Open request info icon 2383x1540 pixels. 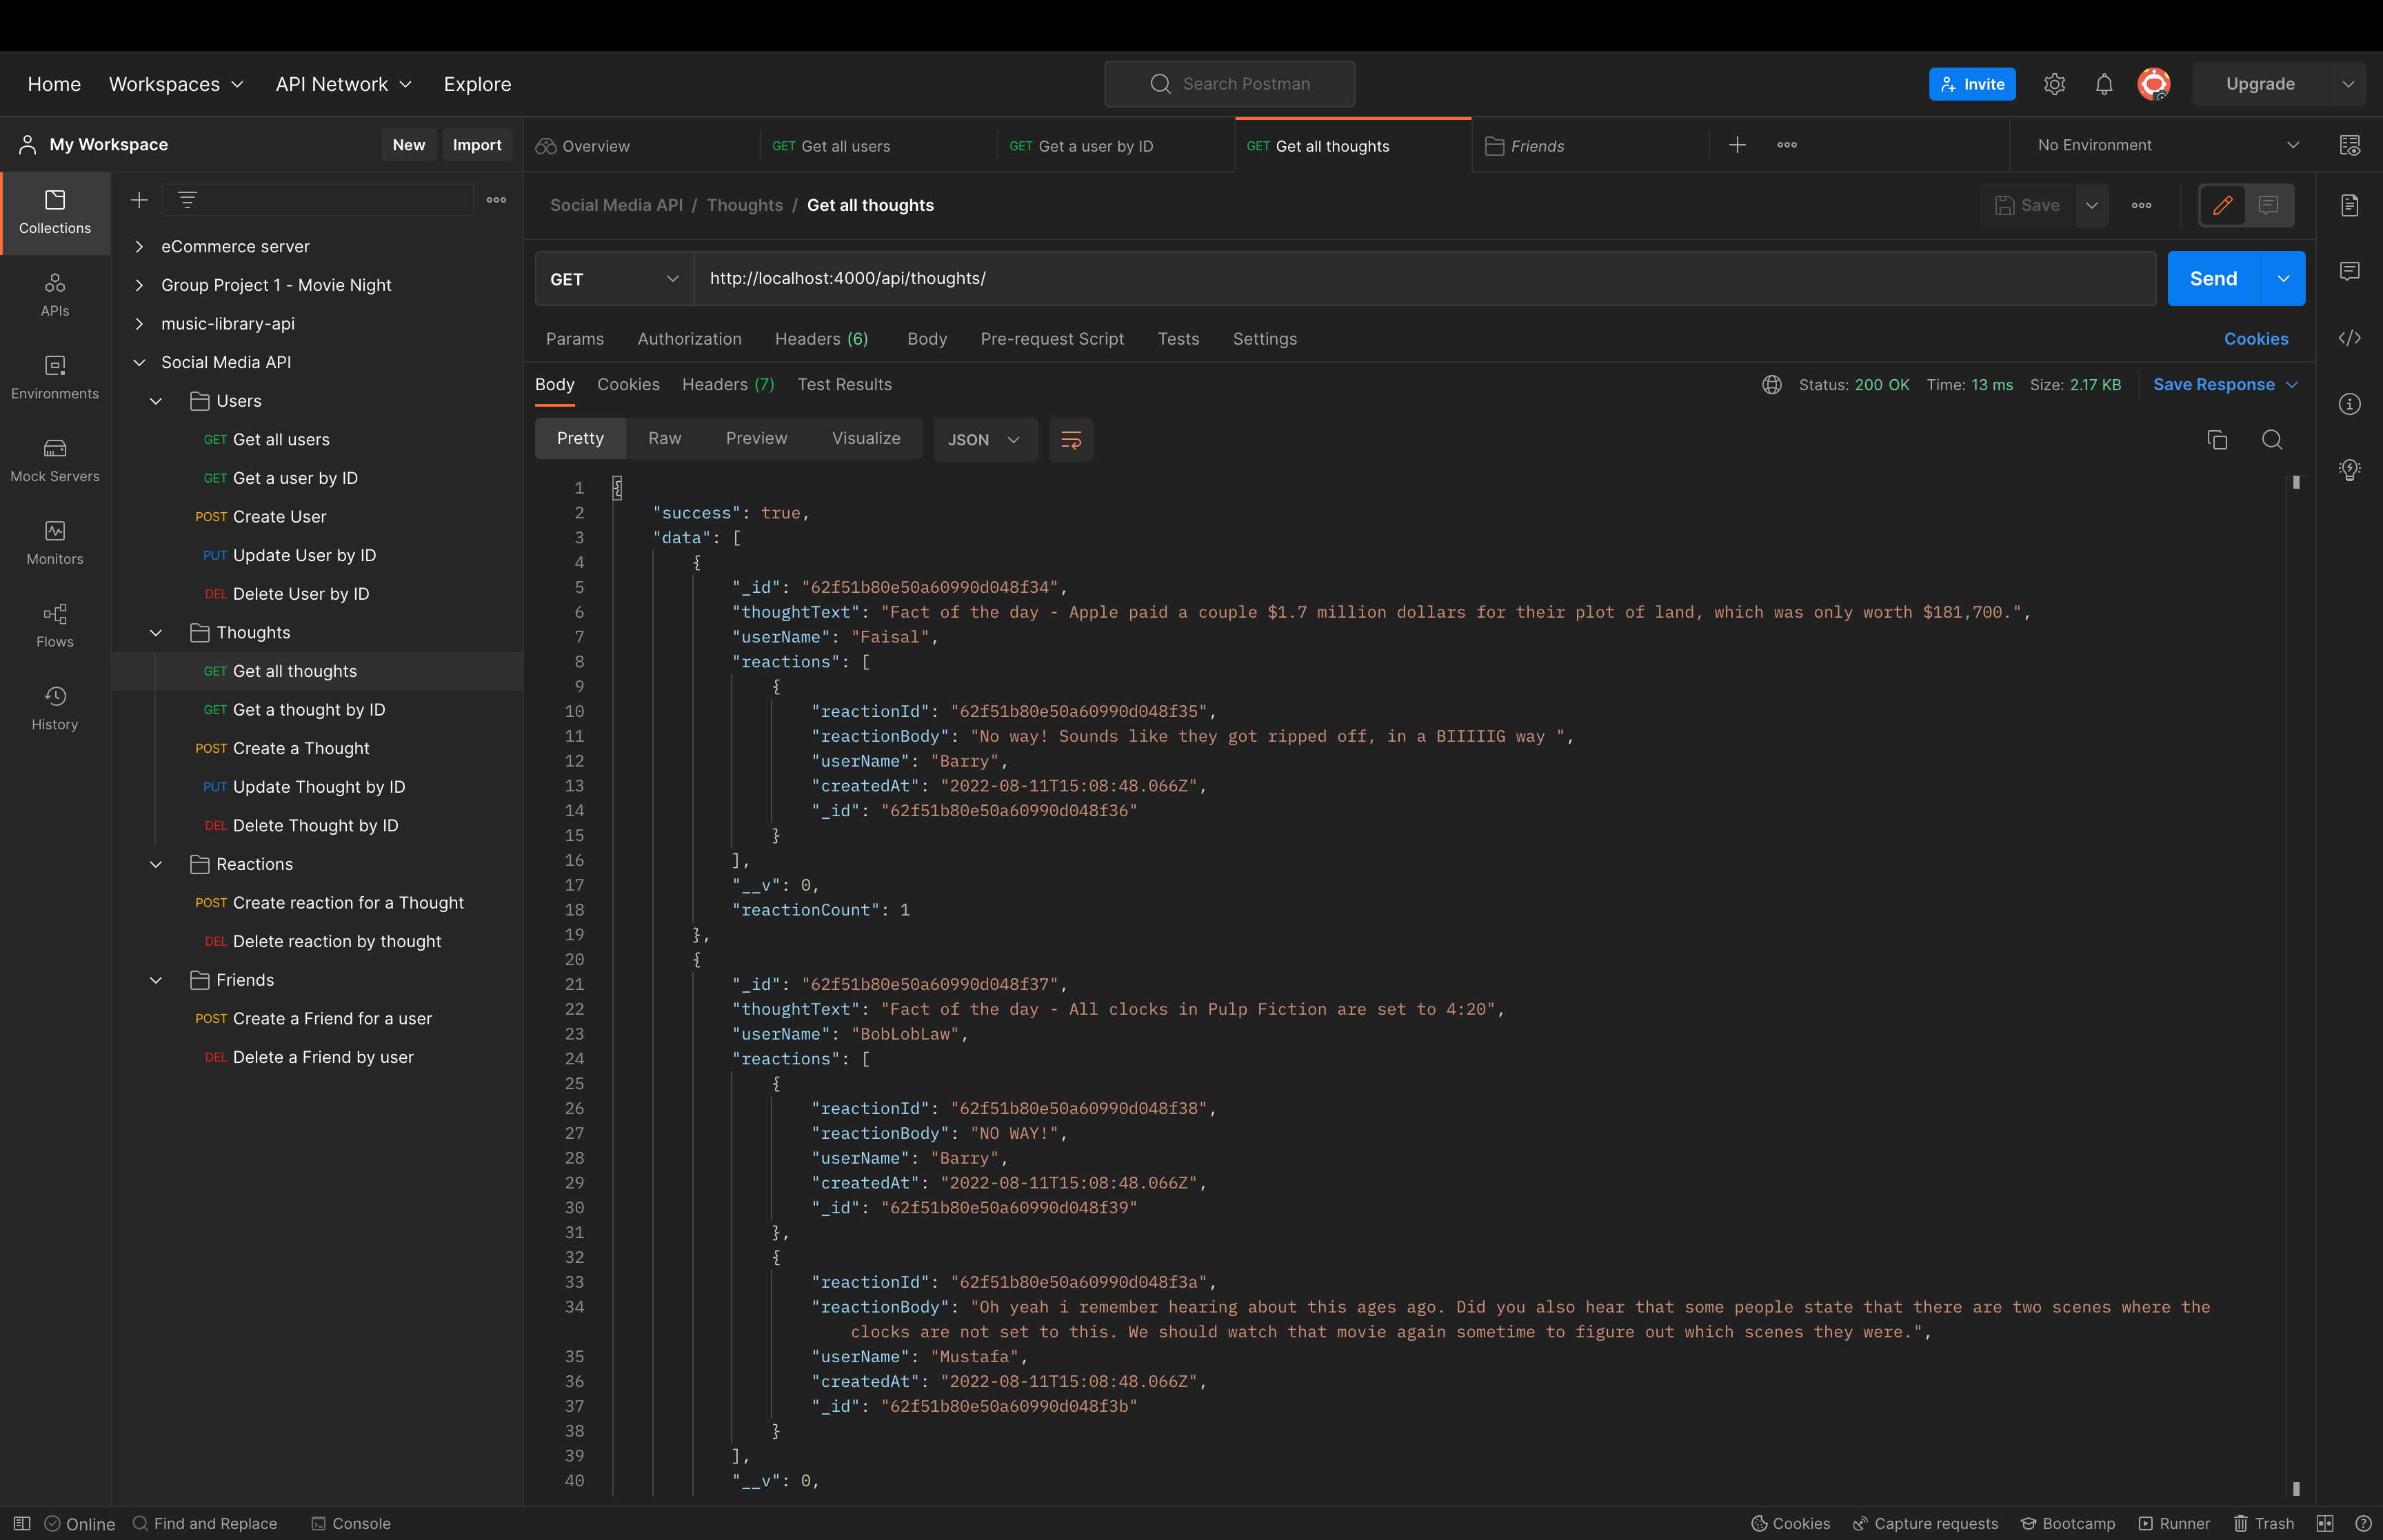2349,404
